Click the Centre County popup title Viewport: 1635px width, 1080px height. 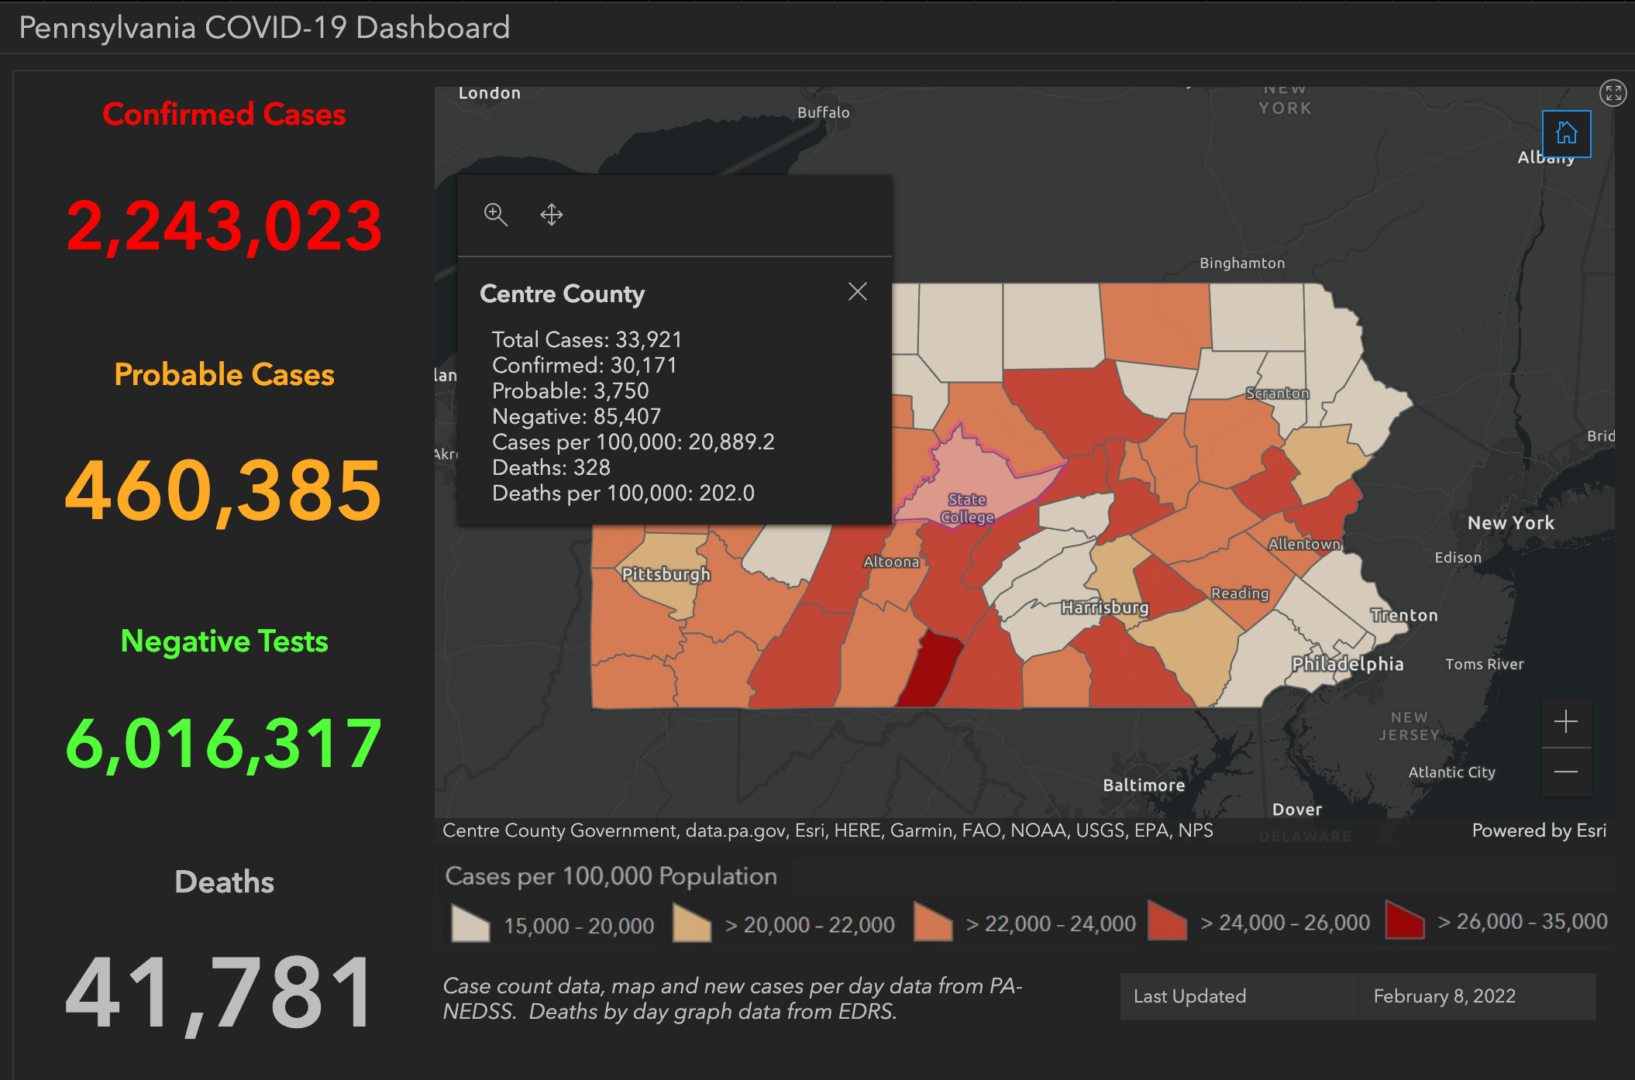562,294
